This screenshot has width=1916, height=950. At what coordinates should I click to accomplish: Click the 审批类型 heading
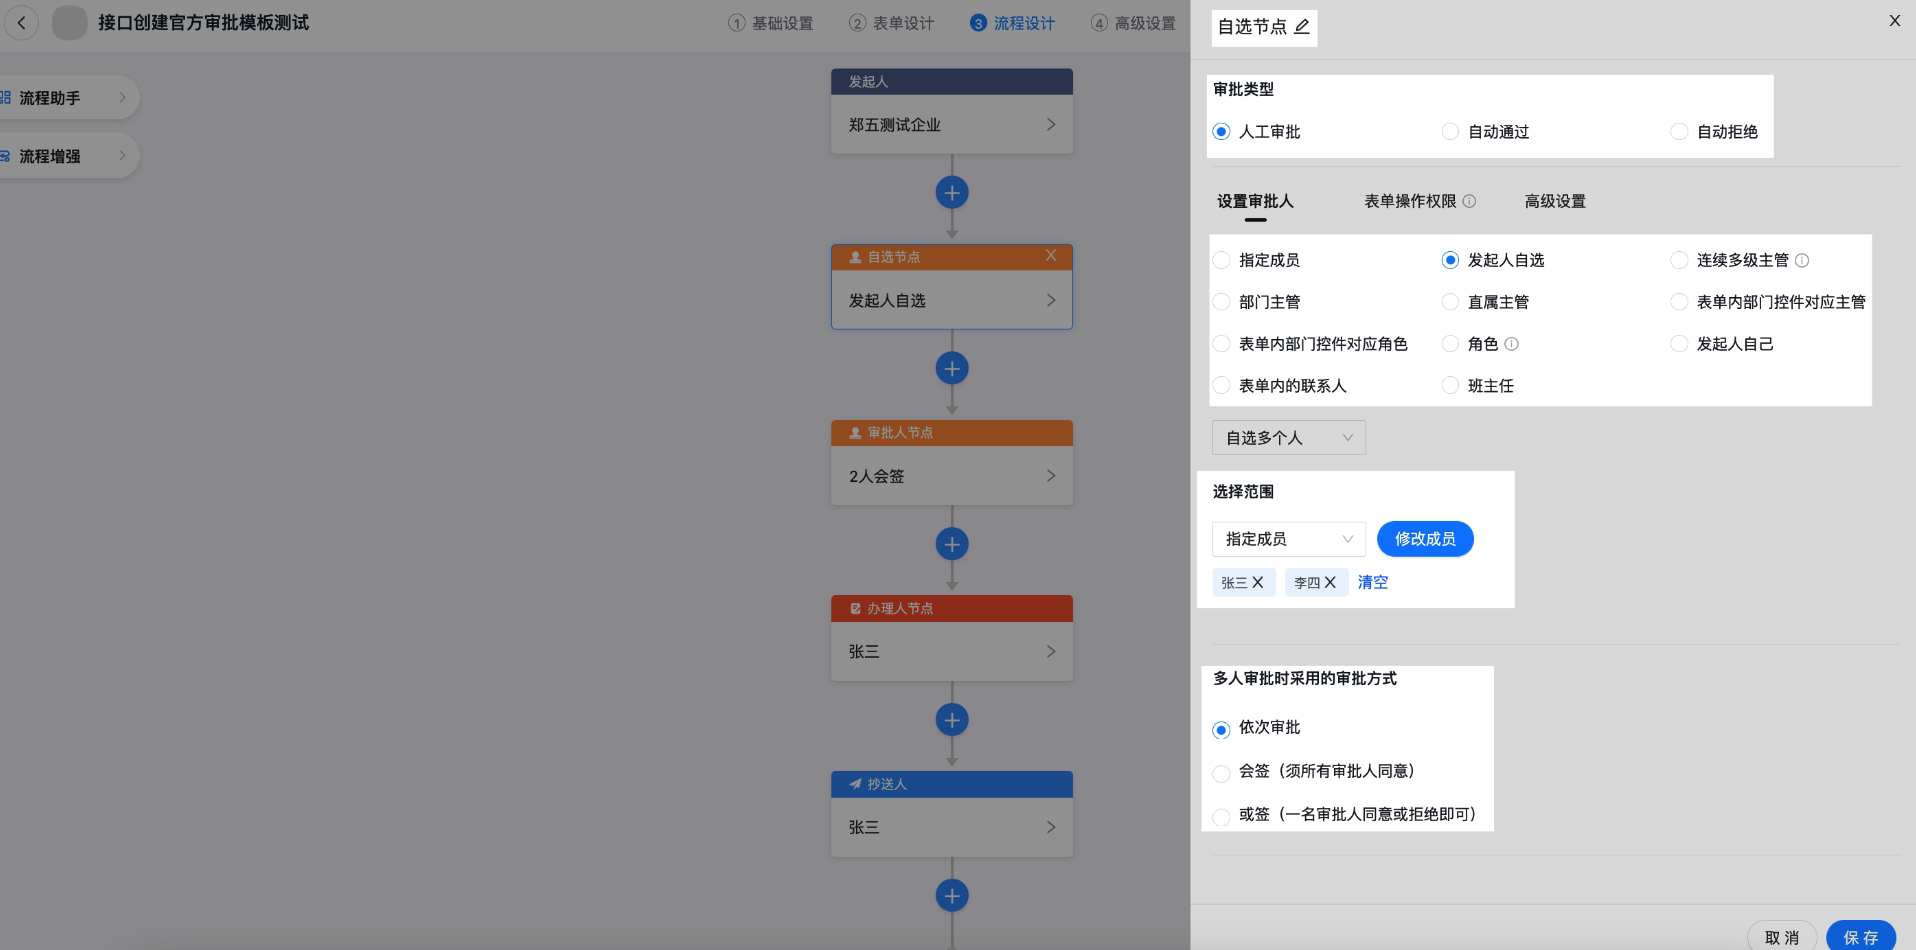tap(1243, 89)
